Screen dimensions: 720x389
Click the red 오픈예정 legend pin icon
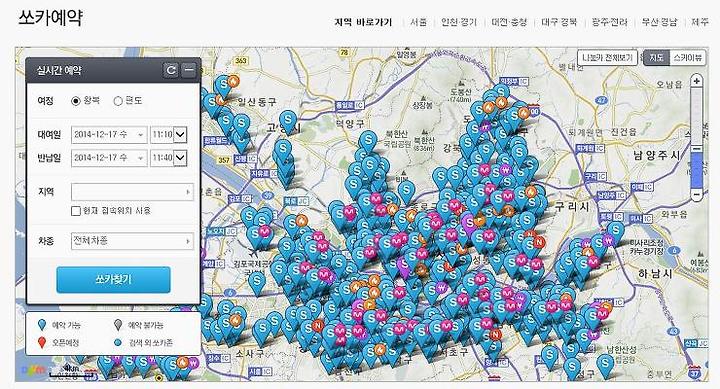pos(42,342)
